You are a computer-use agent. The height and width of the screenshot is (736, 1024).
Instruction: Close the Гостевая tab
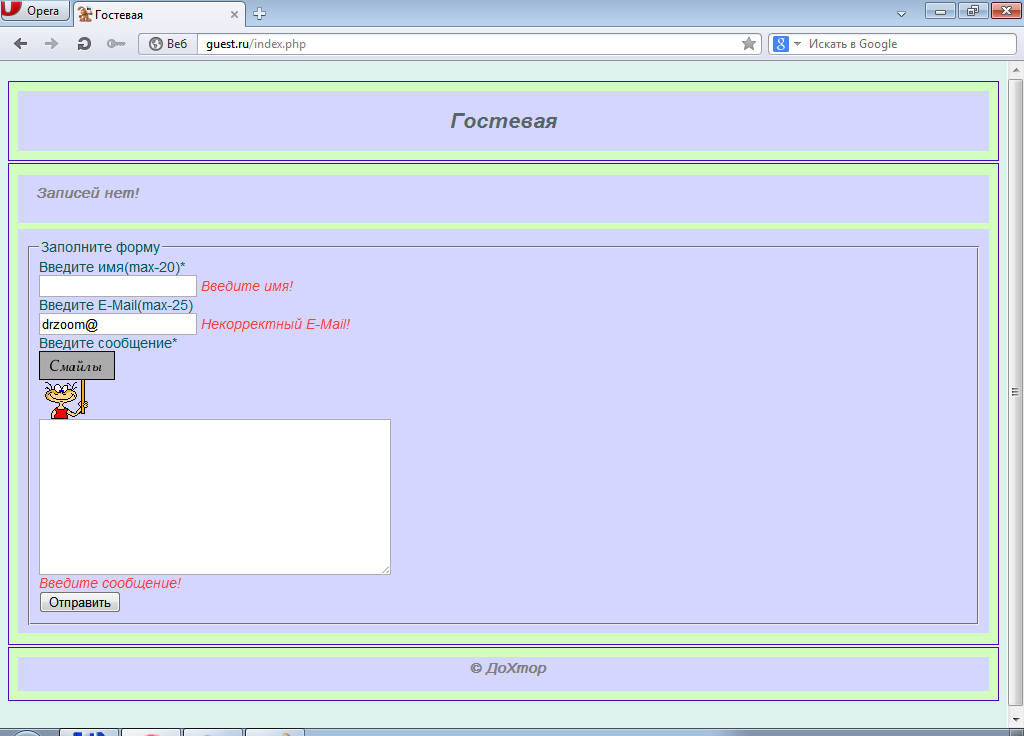click(234, 15)
